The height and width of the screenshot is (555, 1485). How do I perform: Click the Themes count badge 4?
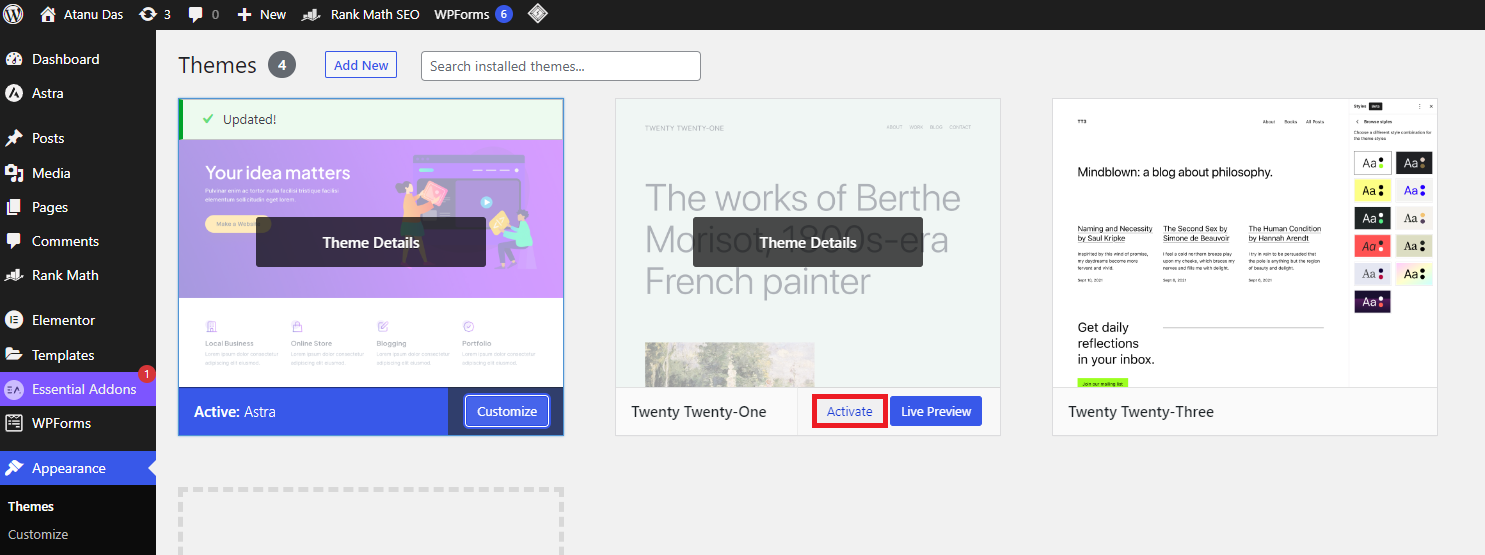tap(283, 65)
